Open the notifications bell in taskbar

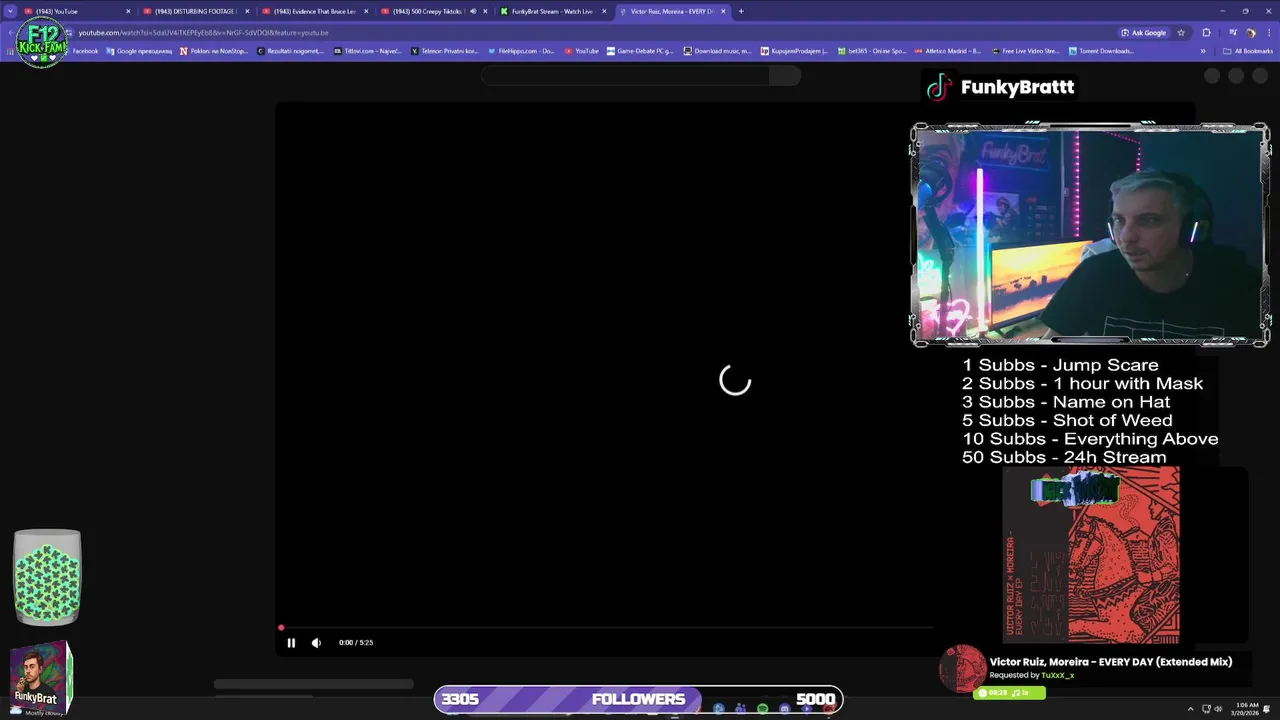click(1267, 709)
